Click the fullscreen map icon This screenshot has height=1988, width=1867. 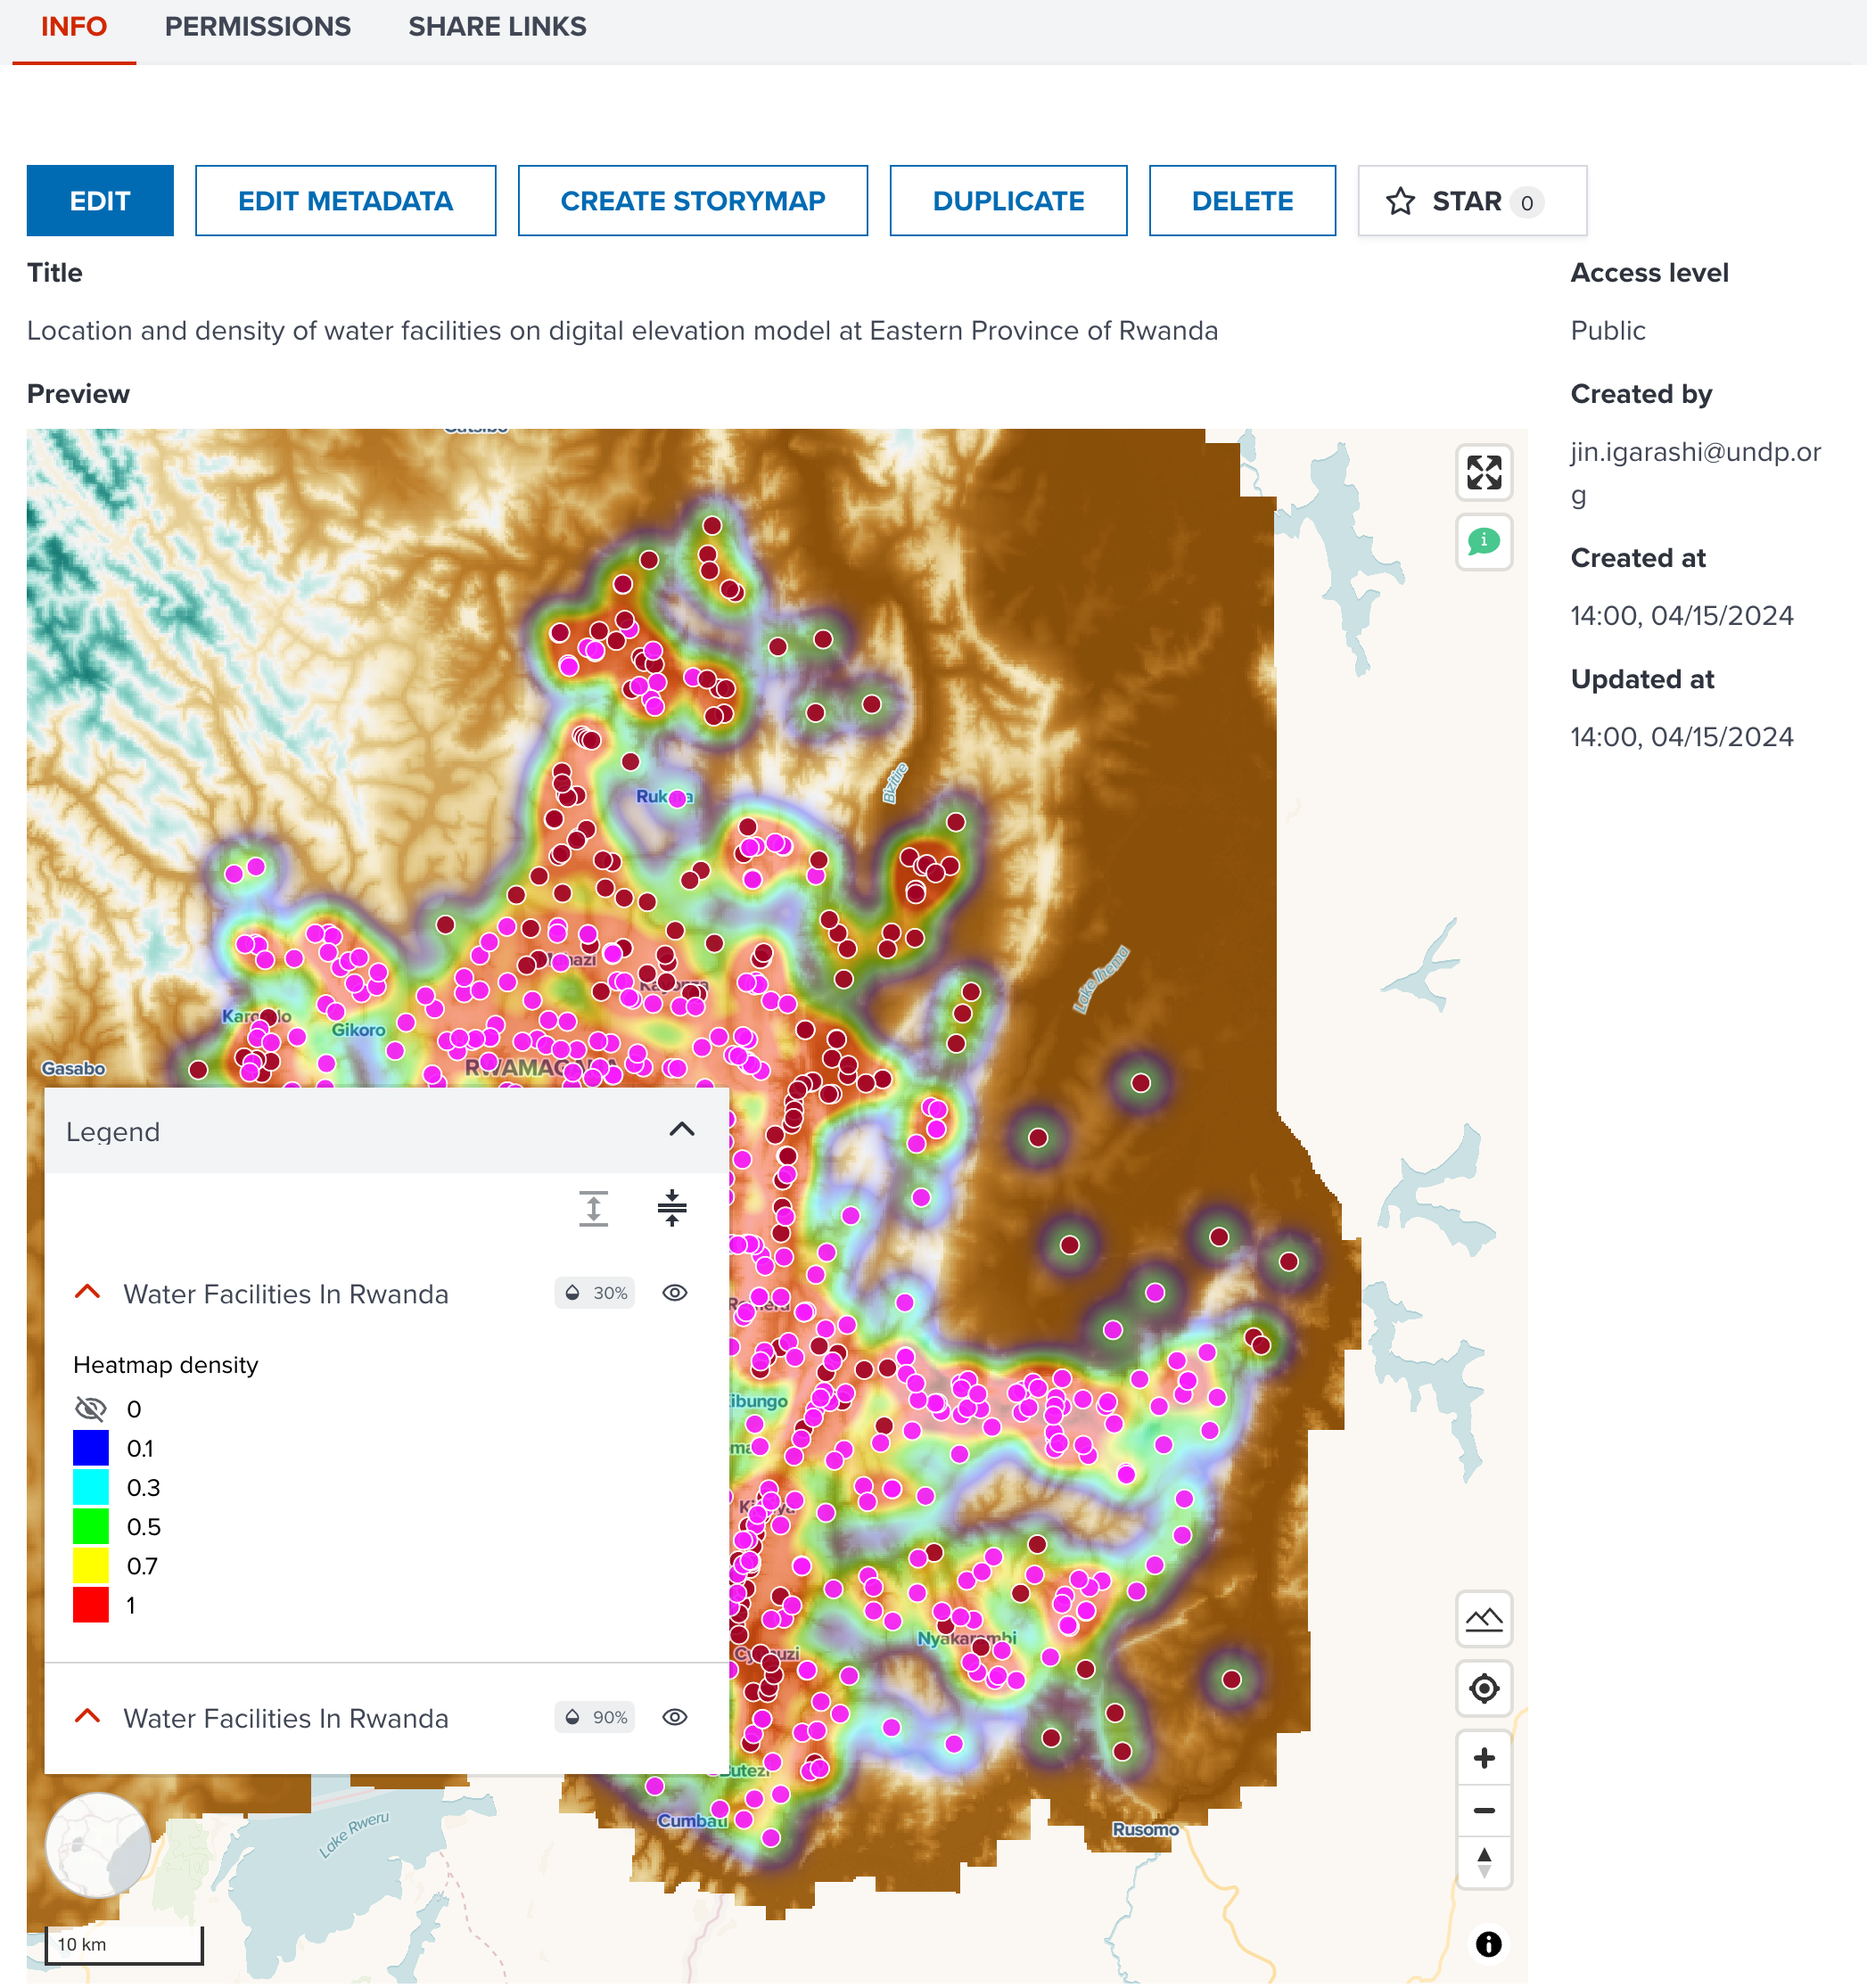point(1483,472)
